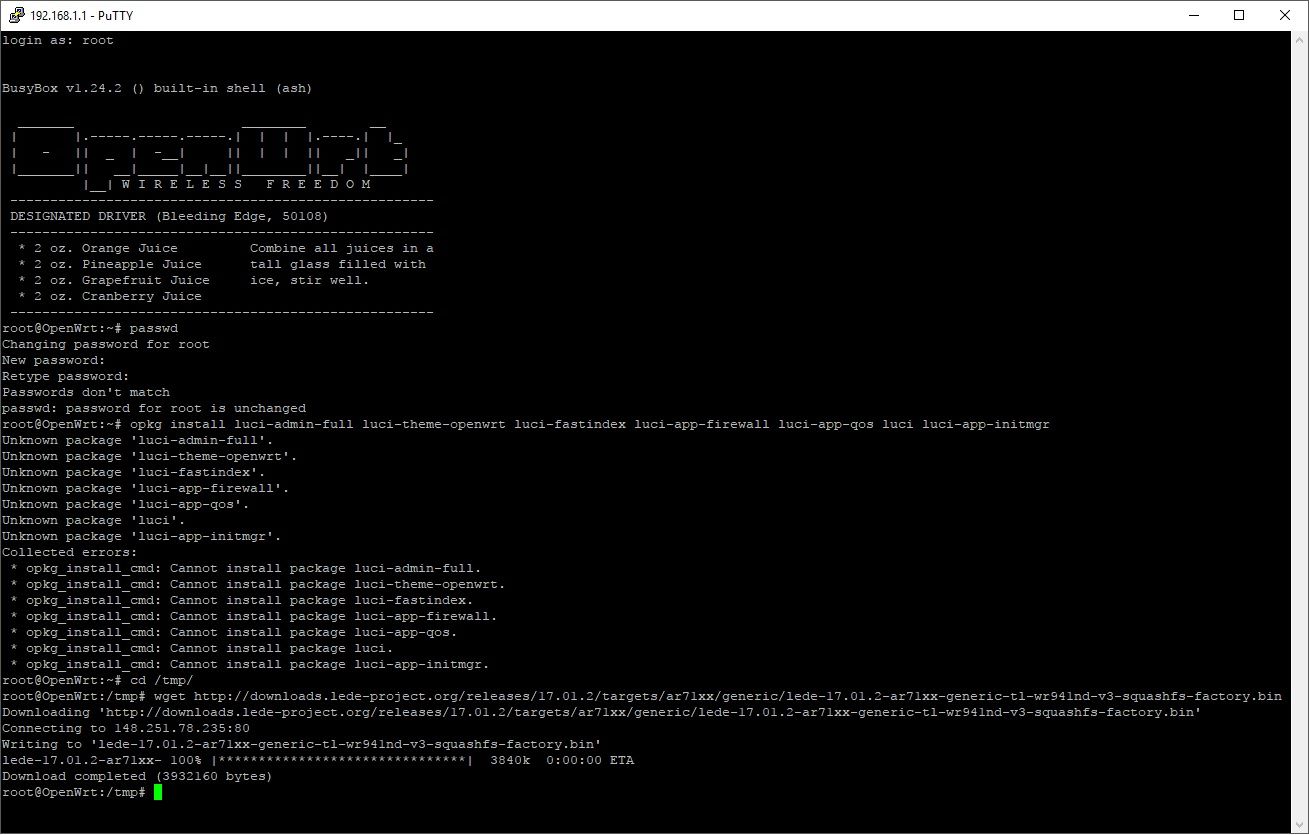The width and height of the screenshot is (1309, 835).
Task: Click "Unknown package 'luci-app-qos'." line
Action: pos(126,505)
